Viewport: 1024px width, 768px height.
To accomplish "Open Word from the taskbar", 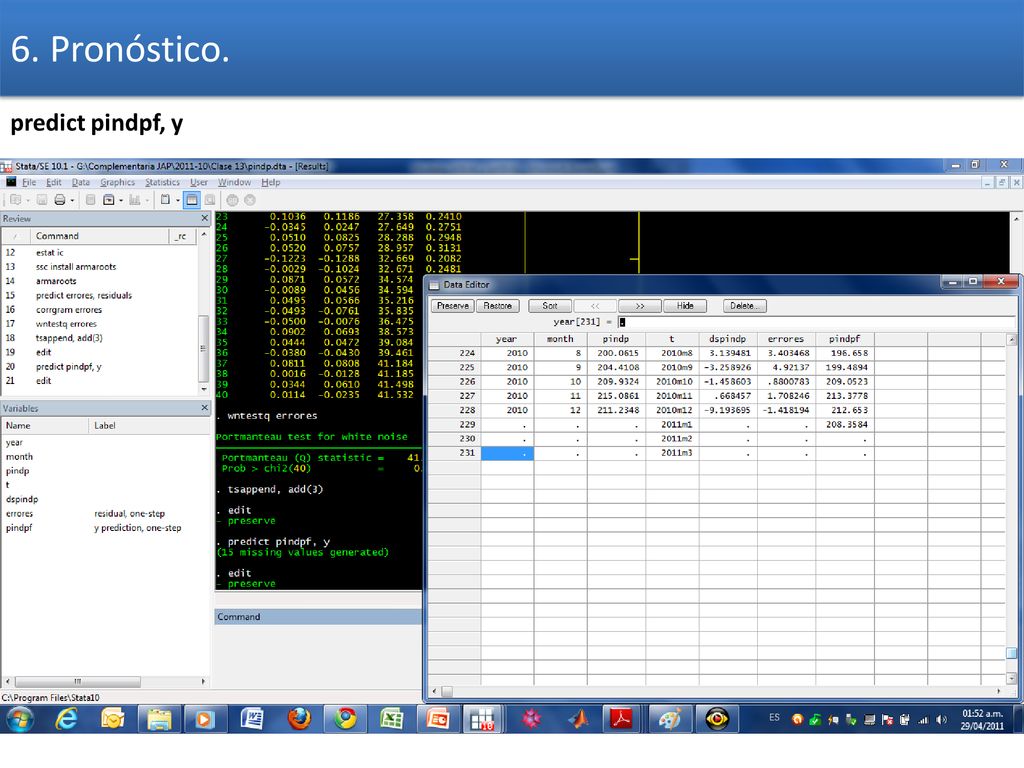I will 251,720.
